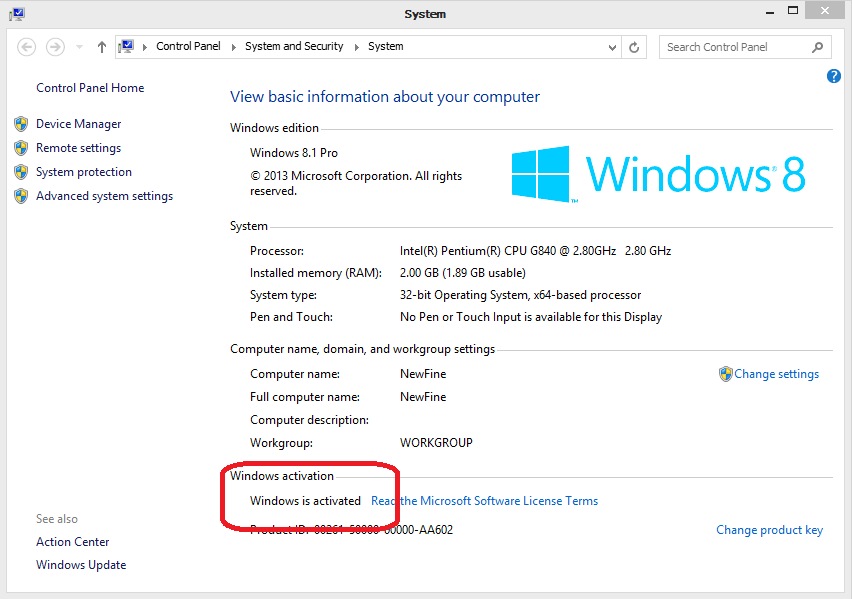
Task: Click shield icon beside Device Manager
Action: [x=21, y=124]
